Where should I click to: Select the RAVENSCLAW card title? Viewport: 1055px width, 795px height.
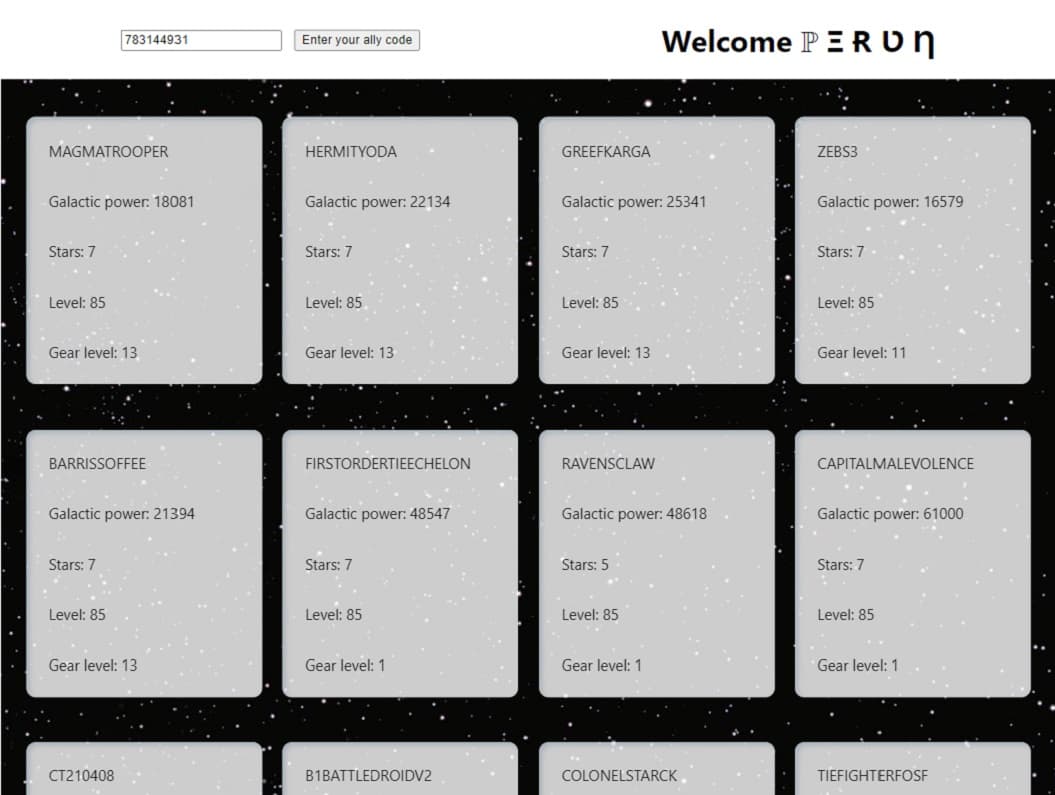click(x=608, y=464)
